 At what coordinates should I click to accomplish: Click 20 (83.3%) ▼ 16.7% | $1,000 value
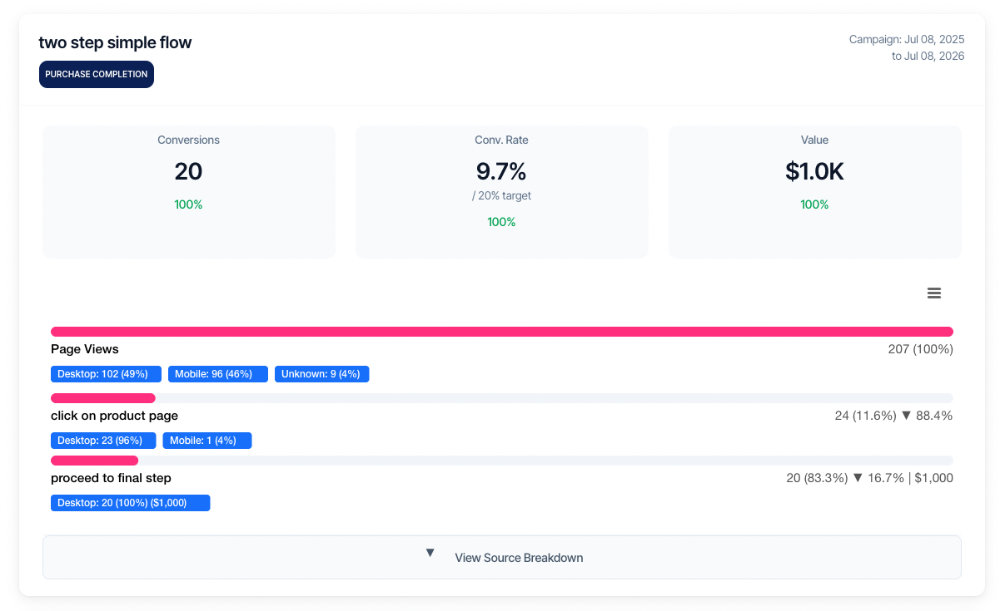click(869, 478)
